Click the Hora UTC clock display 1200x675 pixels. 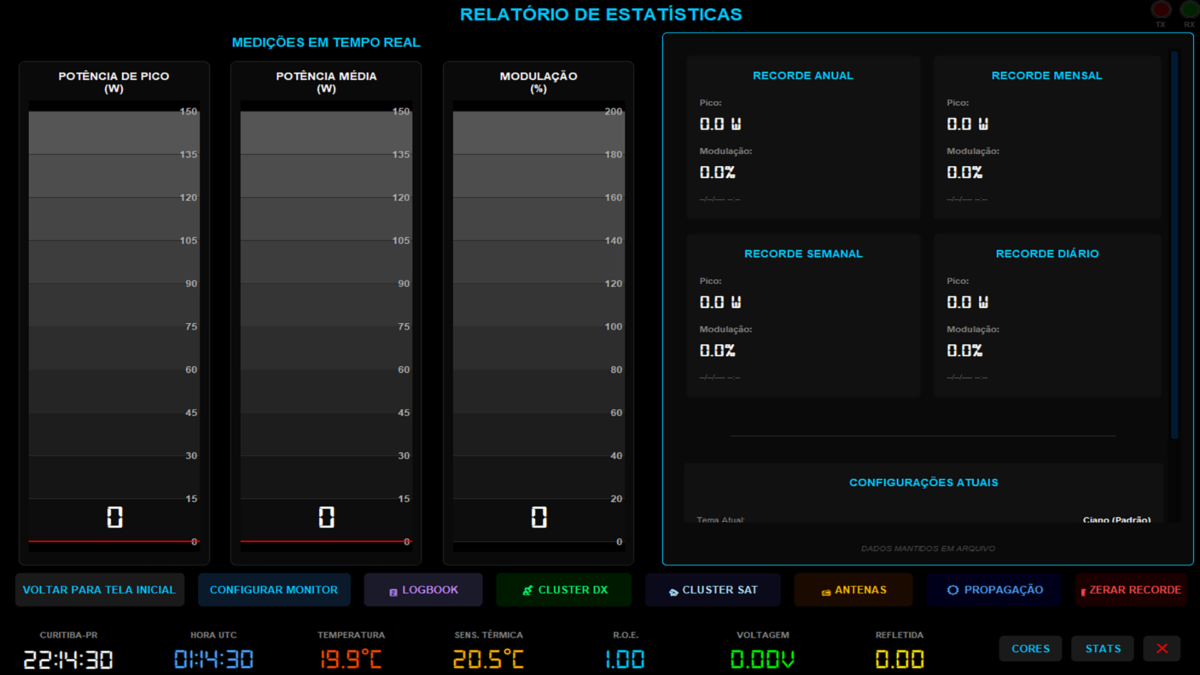point(213,659)
